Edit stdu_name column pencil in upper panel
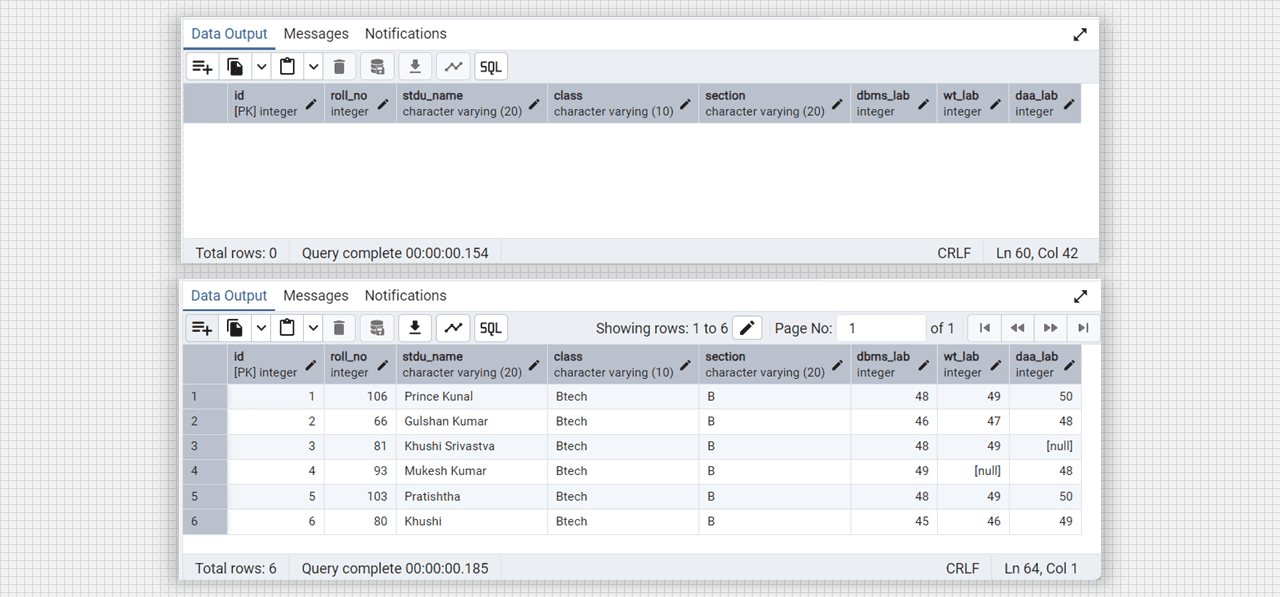 [535, 104]
